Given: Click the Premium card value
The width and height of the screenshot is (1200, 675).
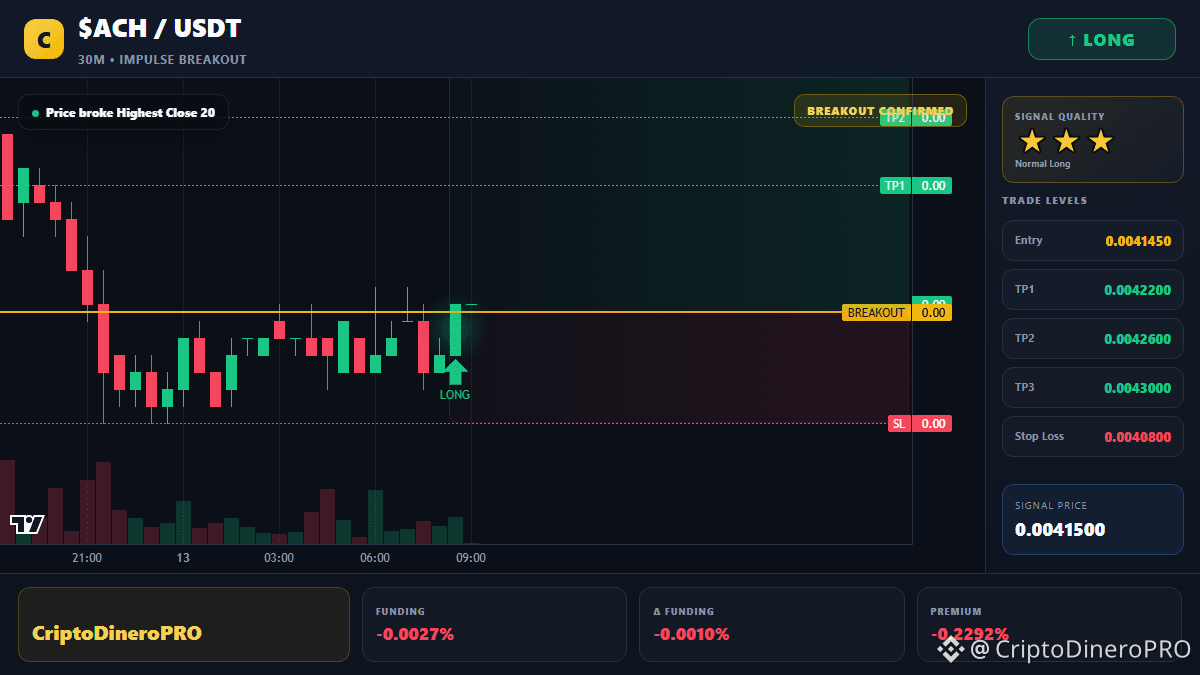Looking at the screenshot, I should (x=969, y=634).
